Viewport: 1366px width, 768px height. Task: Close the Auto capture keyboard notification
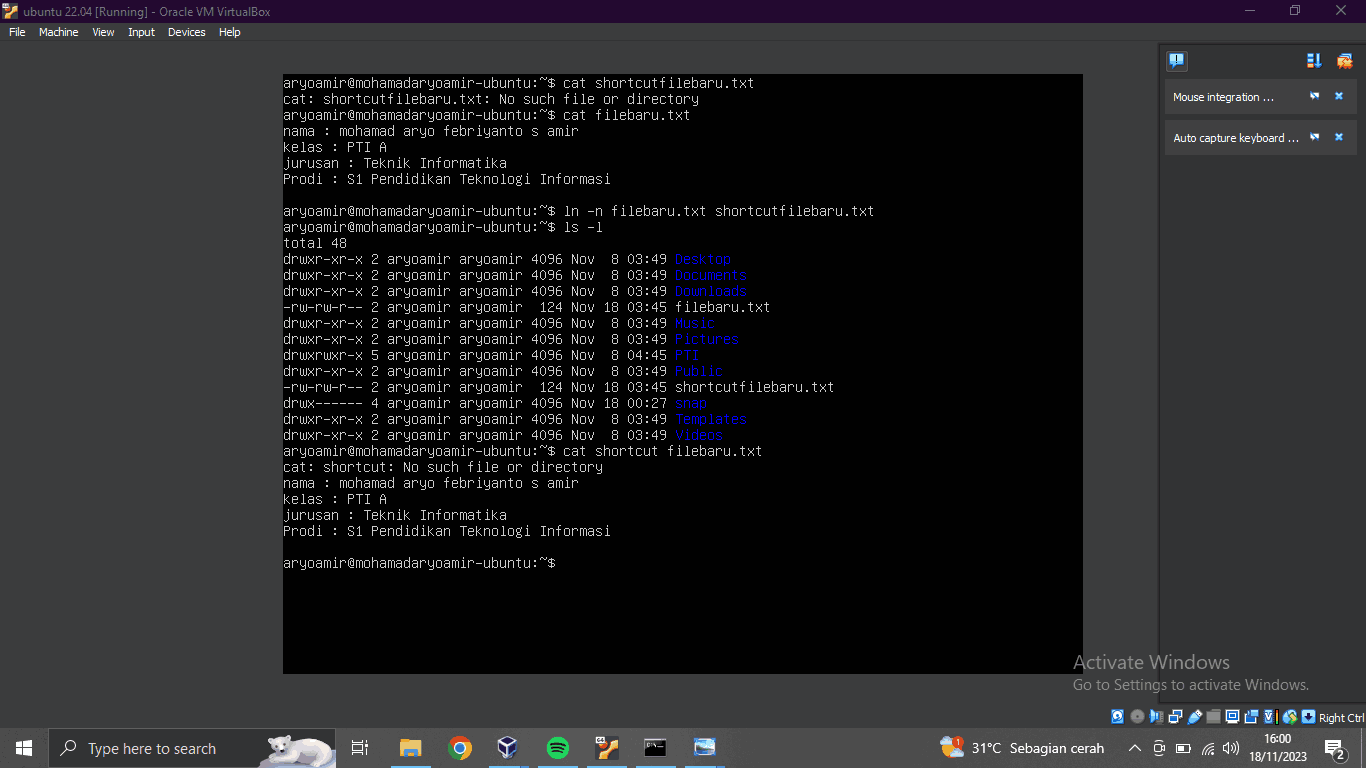point(1339,137)
